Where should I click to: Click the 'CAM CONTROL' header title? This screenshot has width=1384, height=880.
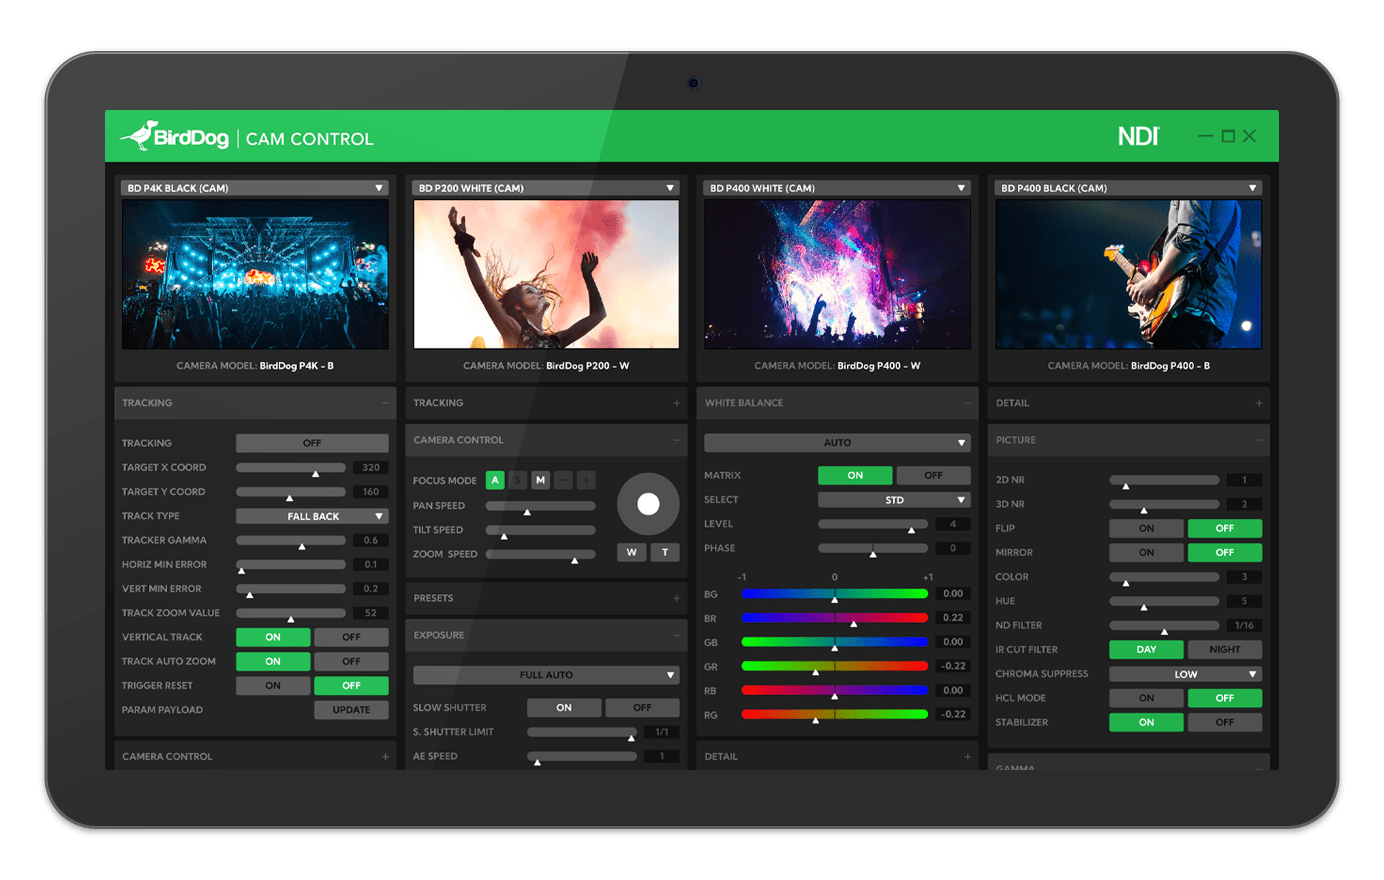point(310,139)
